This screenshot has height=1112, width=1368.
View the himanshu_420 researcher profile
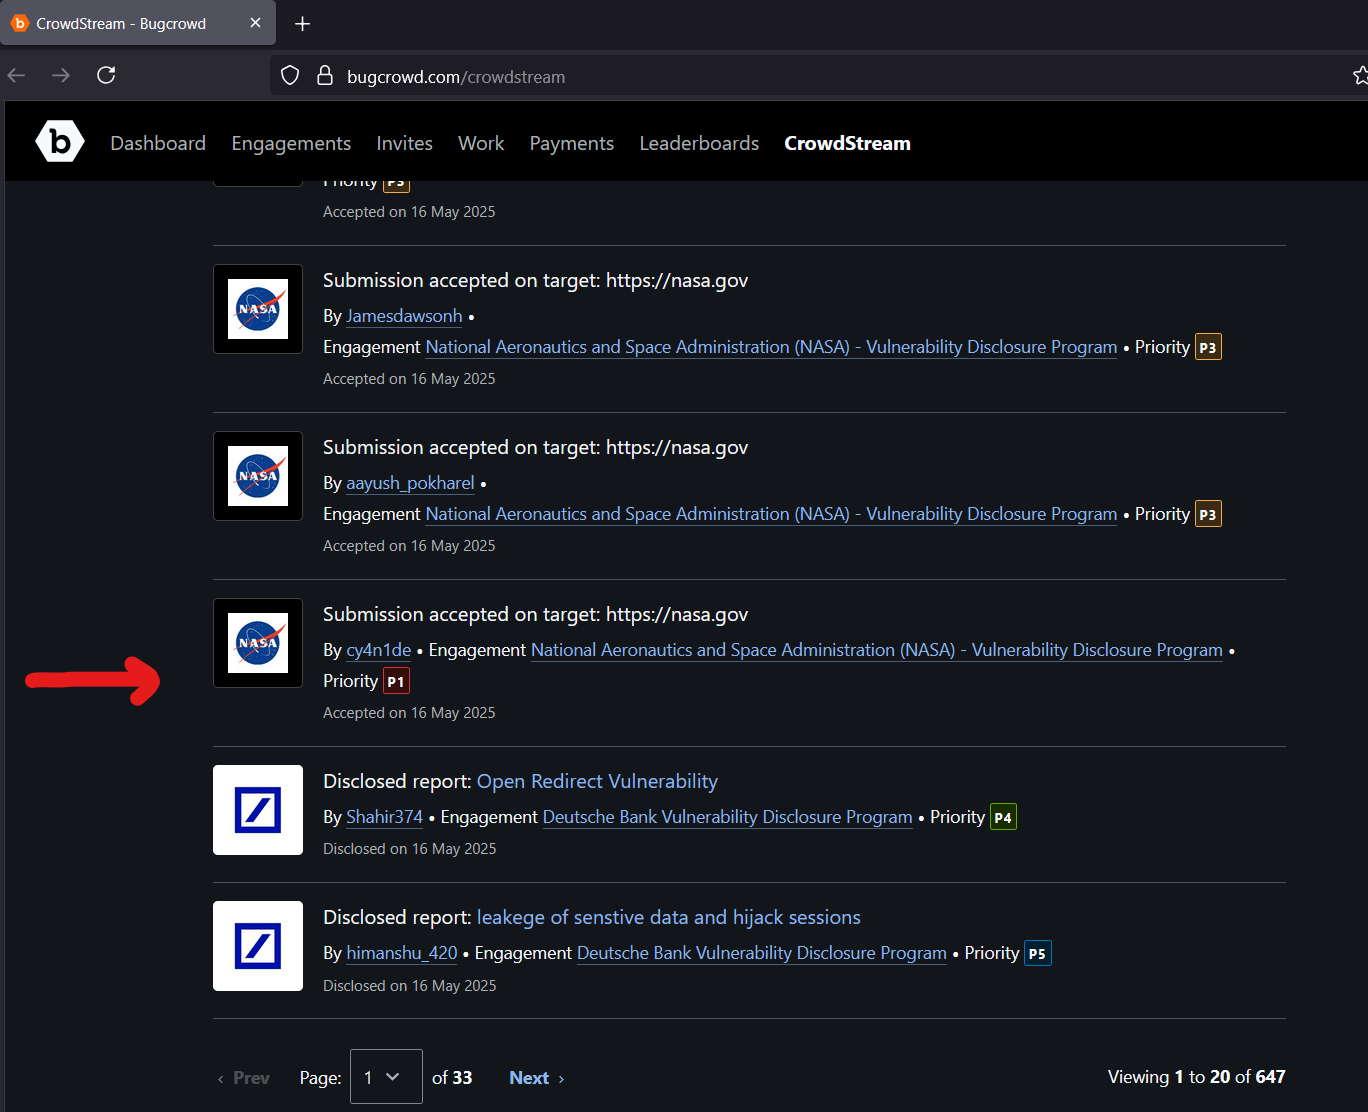[x=401, y=953]
